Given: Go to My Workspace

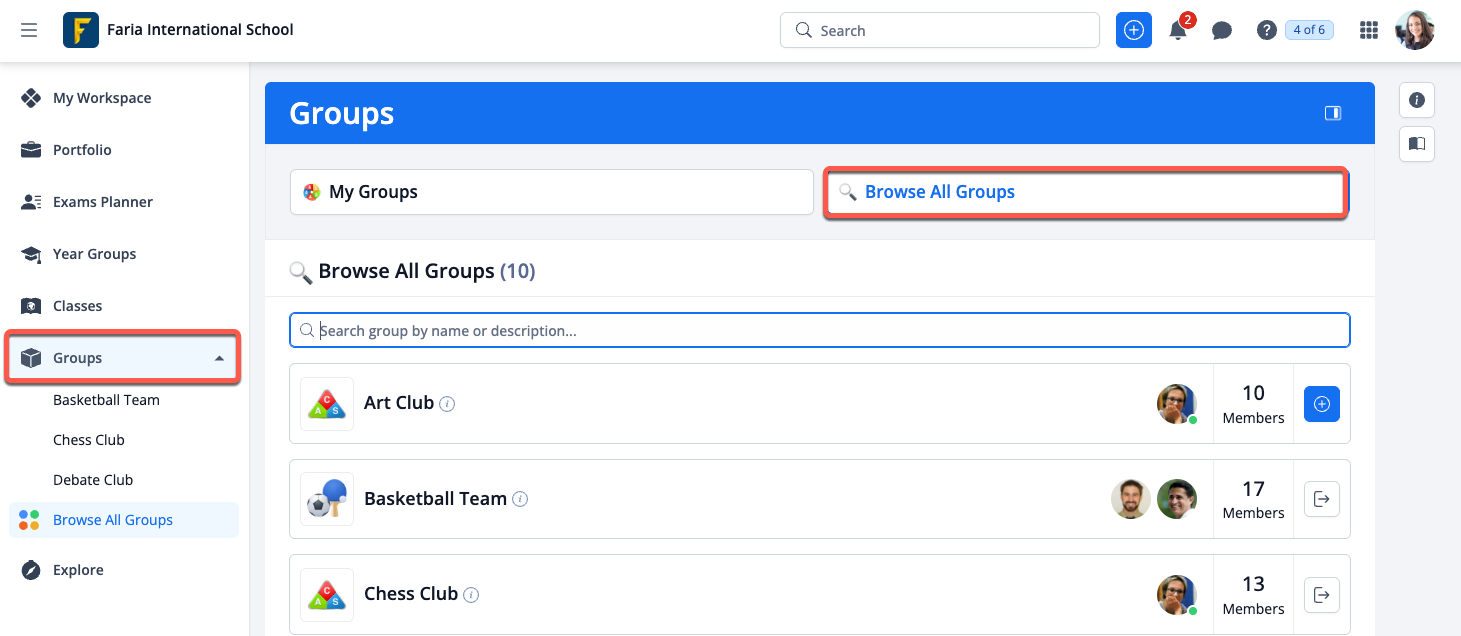Looking at the screenshot, I should tap(102, 98).
